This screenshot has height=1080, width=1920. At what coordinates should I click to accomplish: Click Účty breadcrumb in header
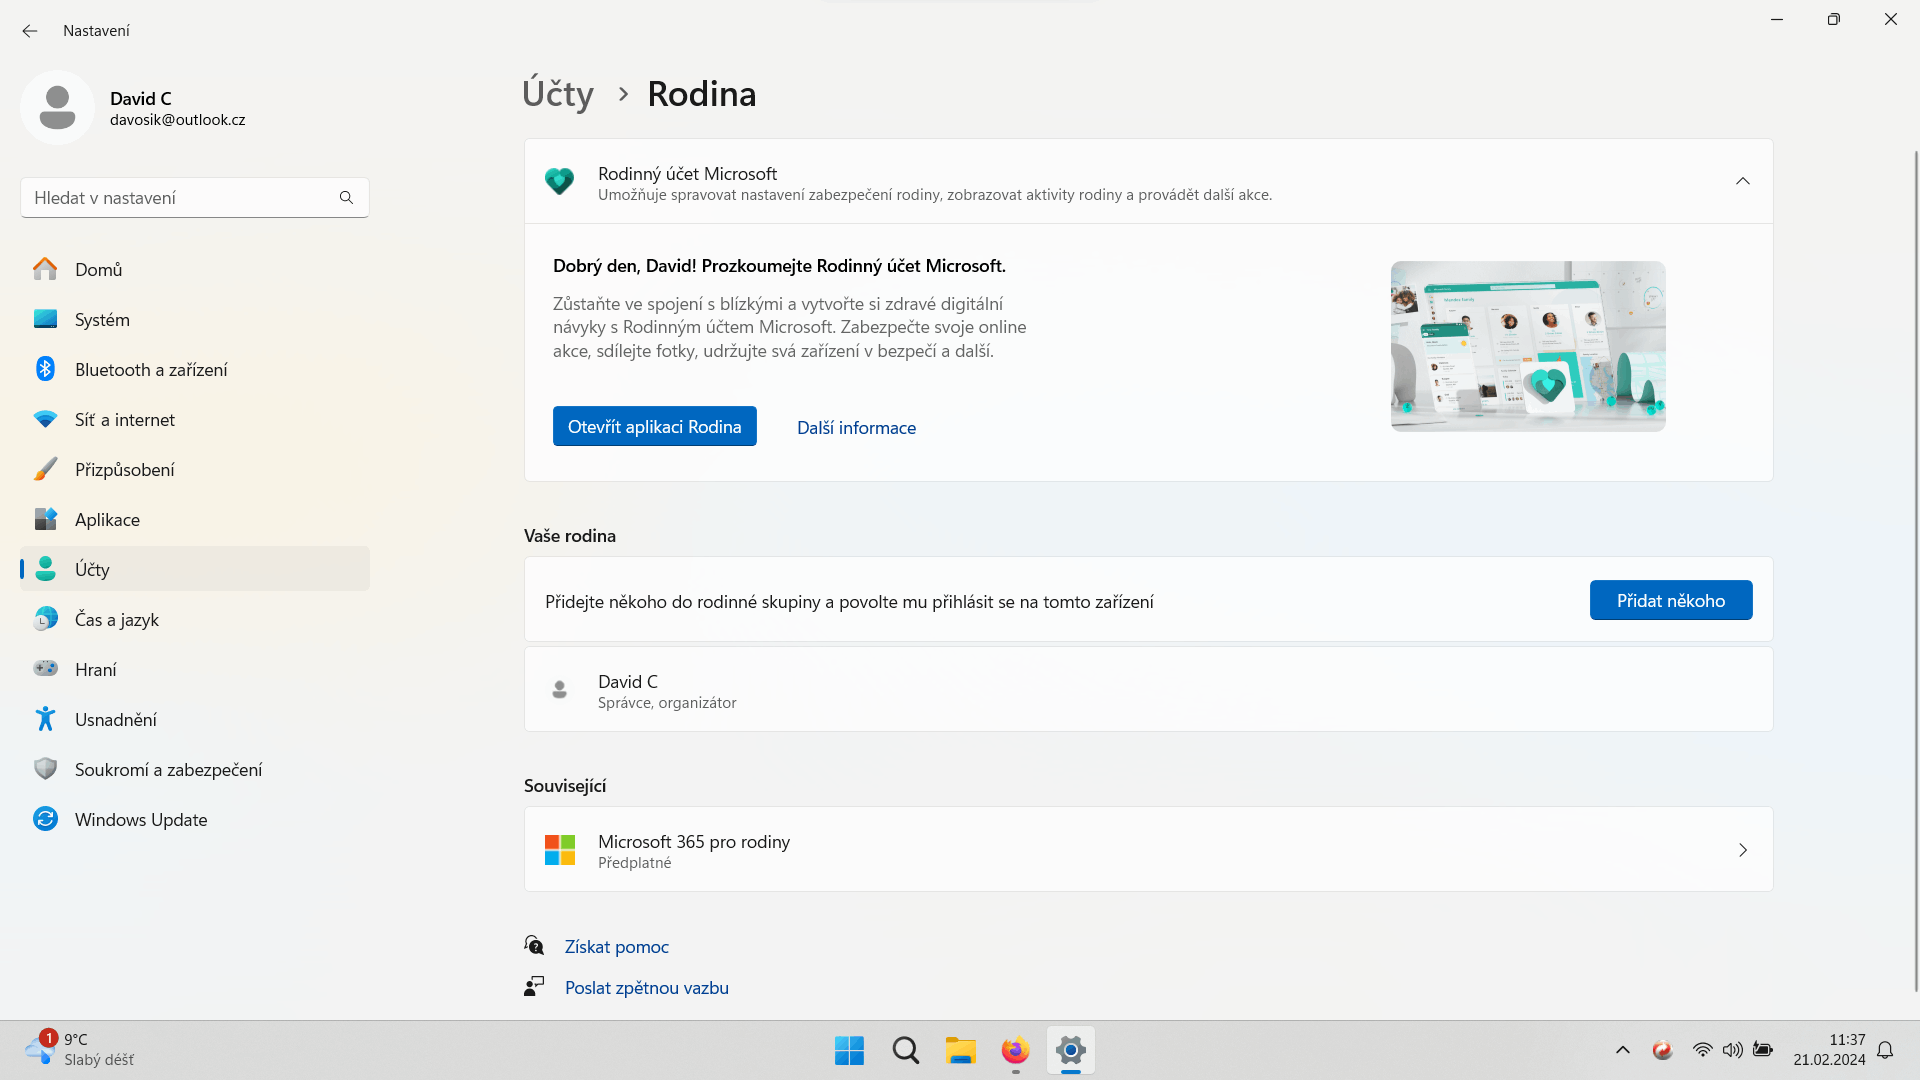coord(558,94)
